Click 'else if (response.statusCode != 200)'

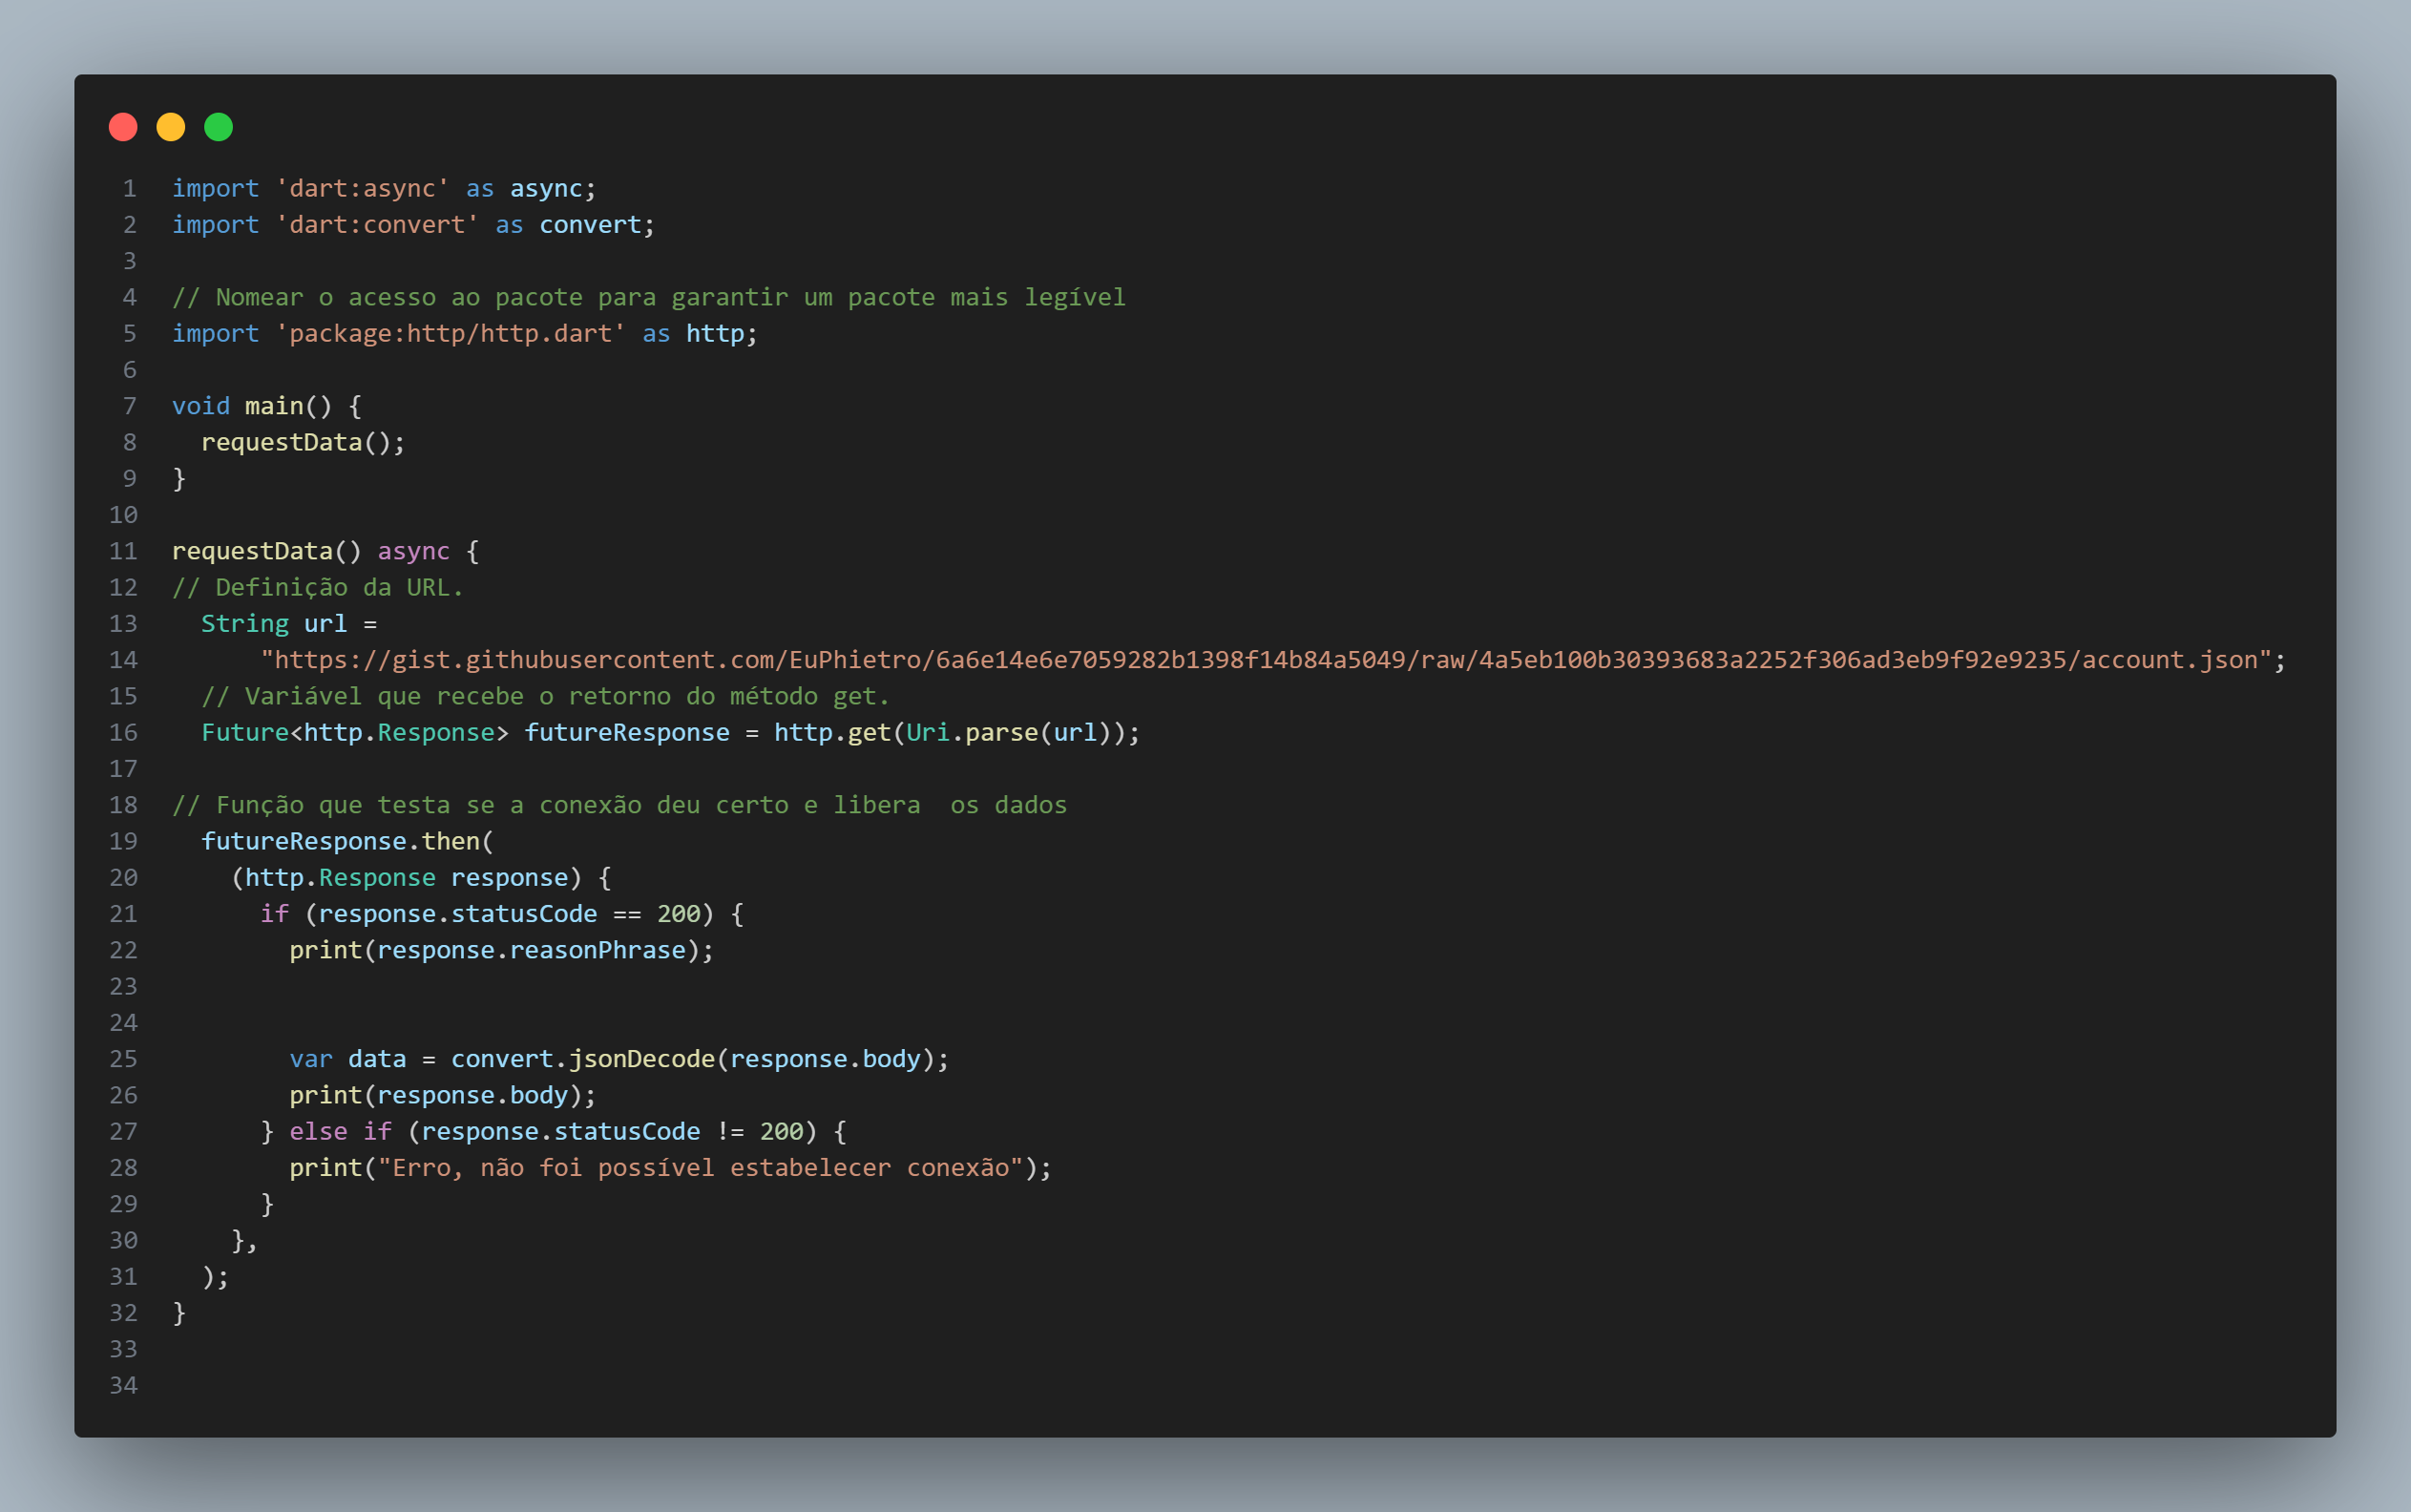[x=554, y=1131]
